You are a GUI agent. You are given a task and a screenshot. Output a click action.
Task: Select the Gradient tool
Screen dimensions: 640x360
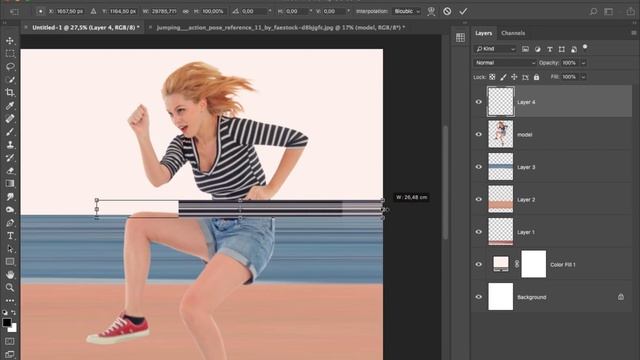[10, 184]
